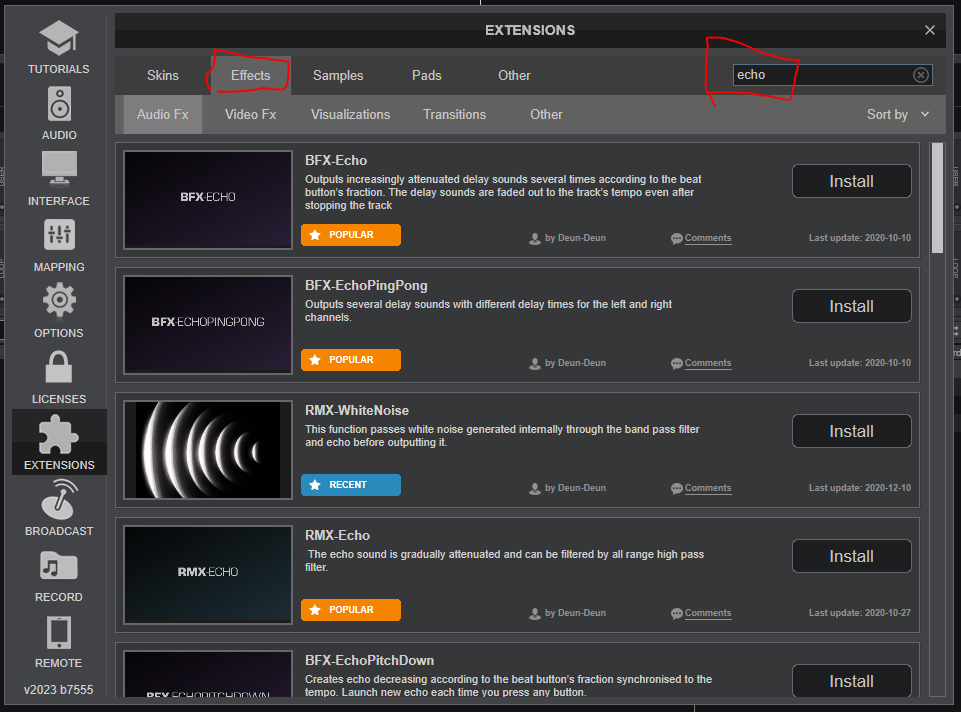Click comments bubble icon for RMX-WhiteNoise
This screenshot has height=712, width=961.
(x=677, y=488)
